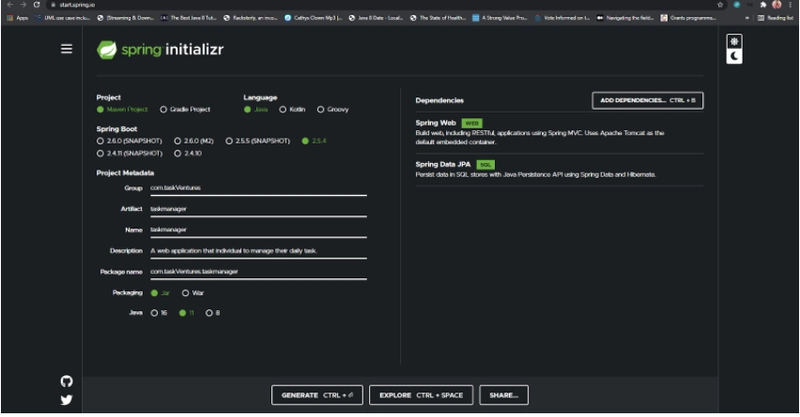
Task: Click the Artifact text field
Action: 257,209
